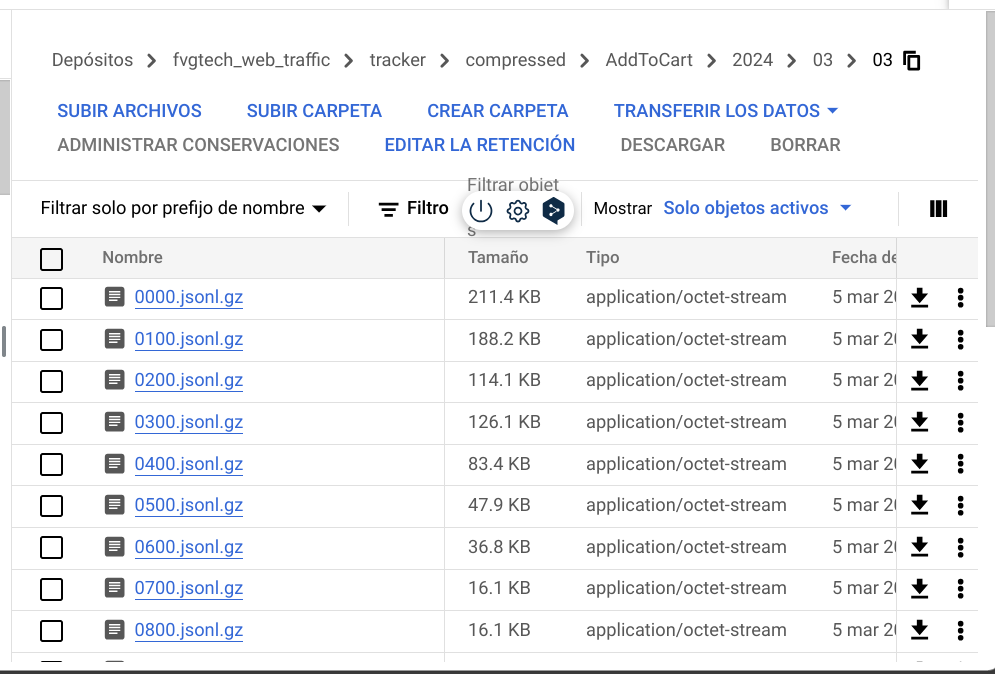Check the box for 0800.jsonl.gz
The height and width of the screenshot is (674, 995).
[x=51, y=631]
